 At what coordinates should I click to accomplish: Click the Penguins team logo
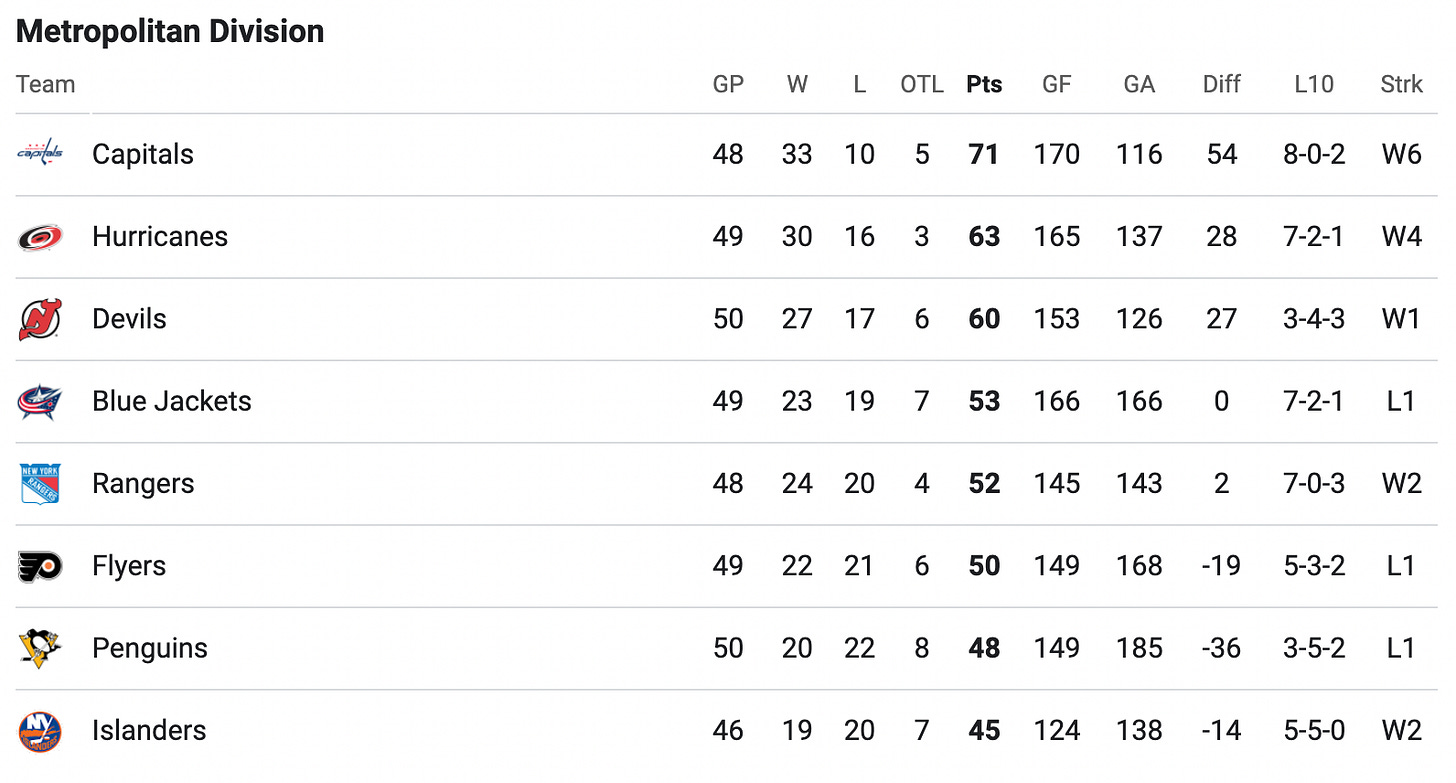pos(40,648)
